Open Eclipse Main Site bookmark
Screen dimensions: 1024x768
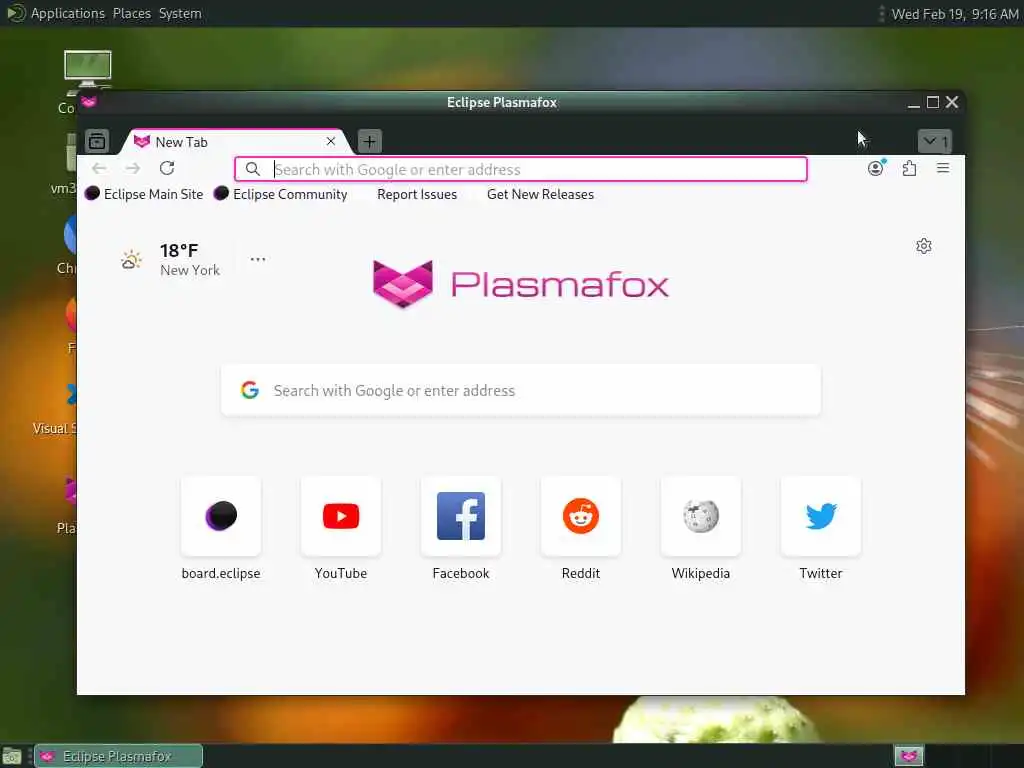[144, 194]
